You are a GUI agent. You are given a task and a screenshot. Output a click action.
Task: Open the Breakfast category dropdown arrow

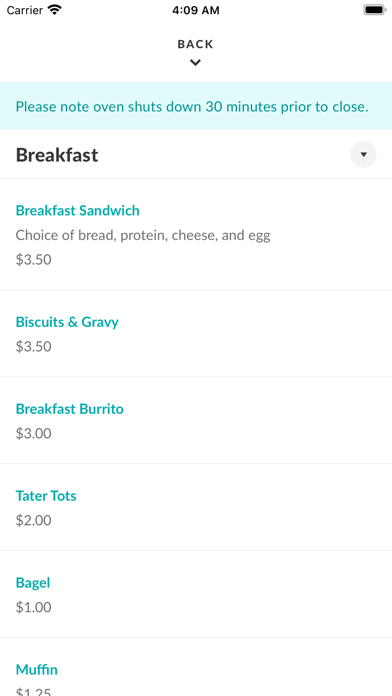coord(363,155)
